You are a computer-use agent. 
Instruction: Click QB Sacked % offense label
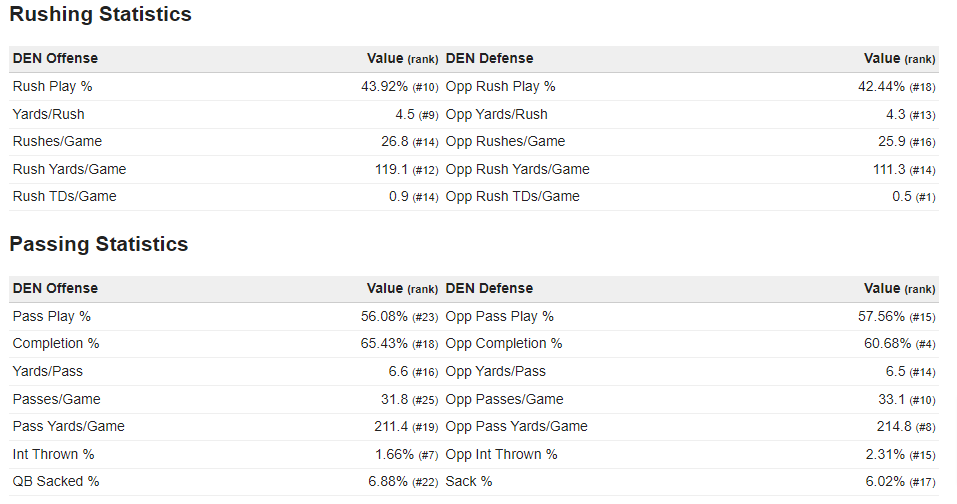56,482
